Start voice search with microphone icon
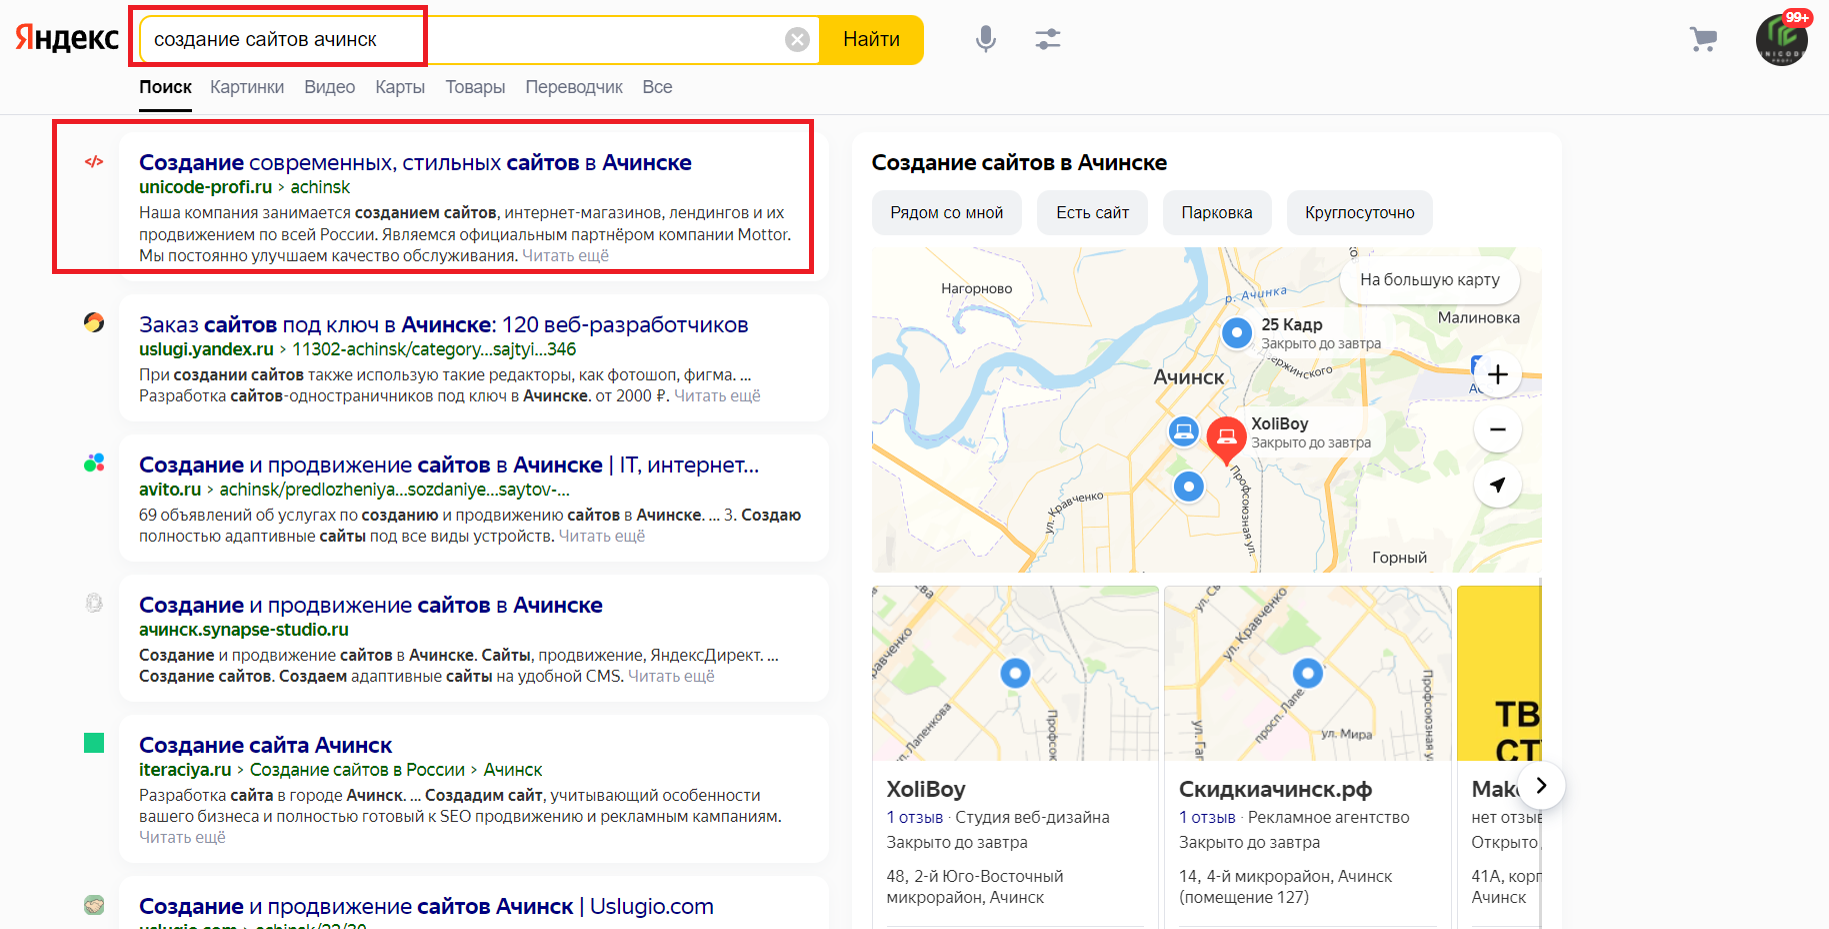The image size is (1829, 929). [x=986, y=39]
